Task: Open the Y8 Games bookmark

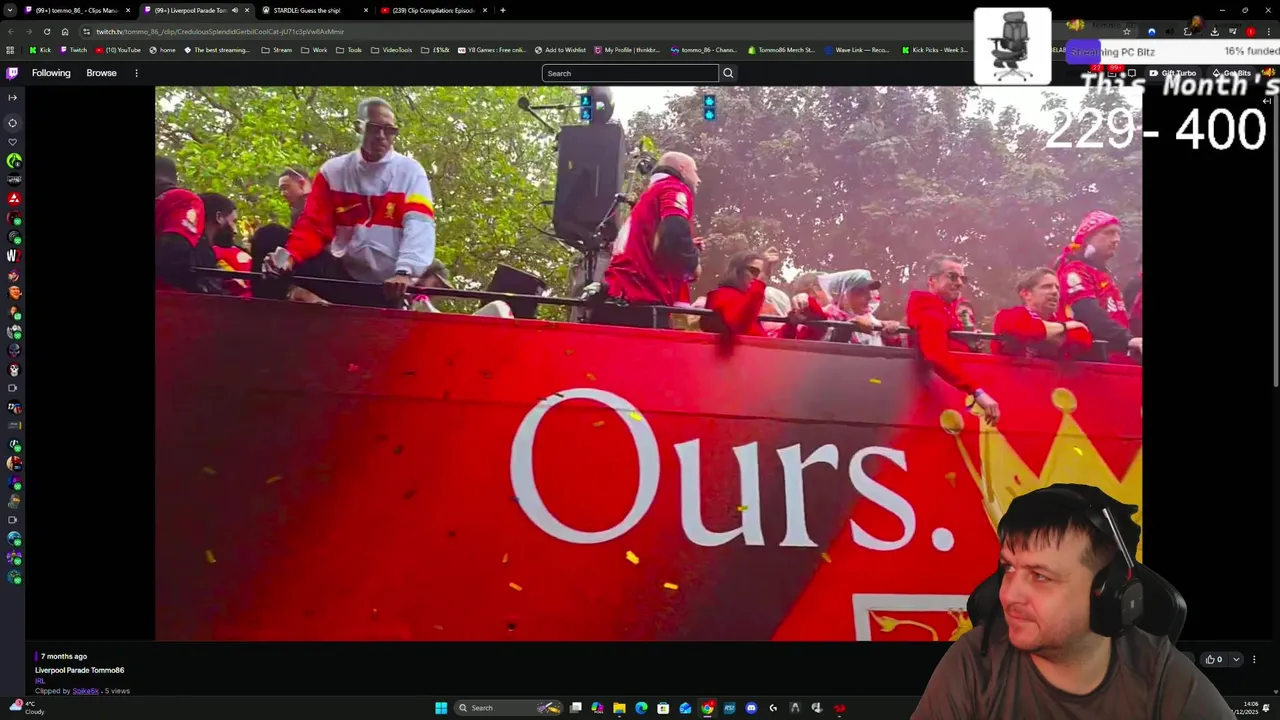Action: coord(491,50)
